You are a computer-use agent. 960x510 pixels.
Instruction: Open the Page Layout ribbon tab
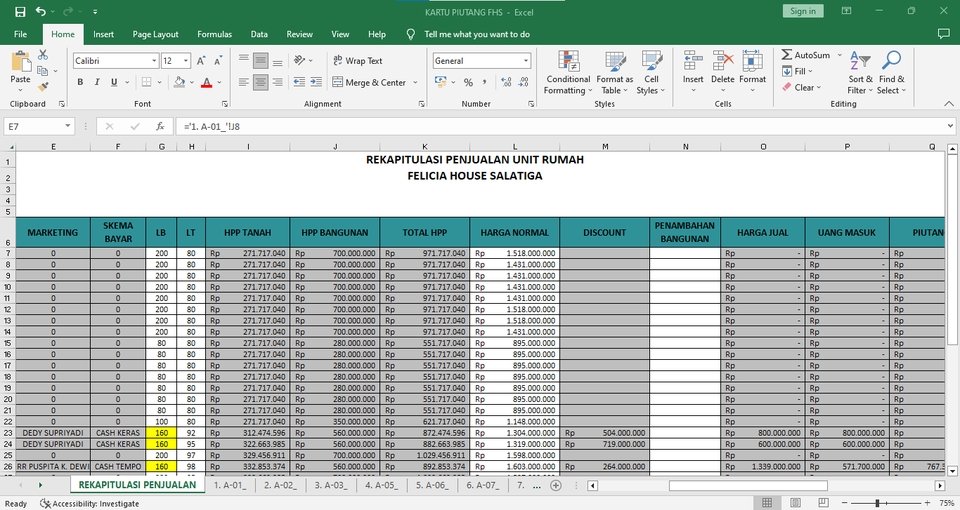point(155,34)
